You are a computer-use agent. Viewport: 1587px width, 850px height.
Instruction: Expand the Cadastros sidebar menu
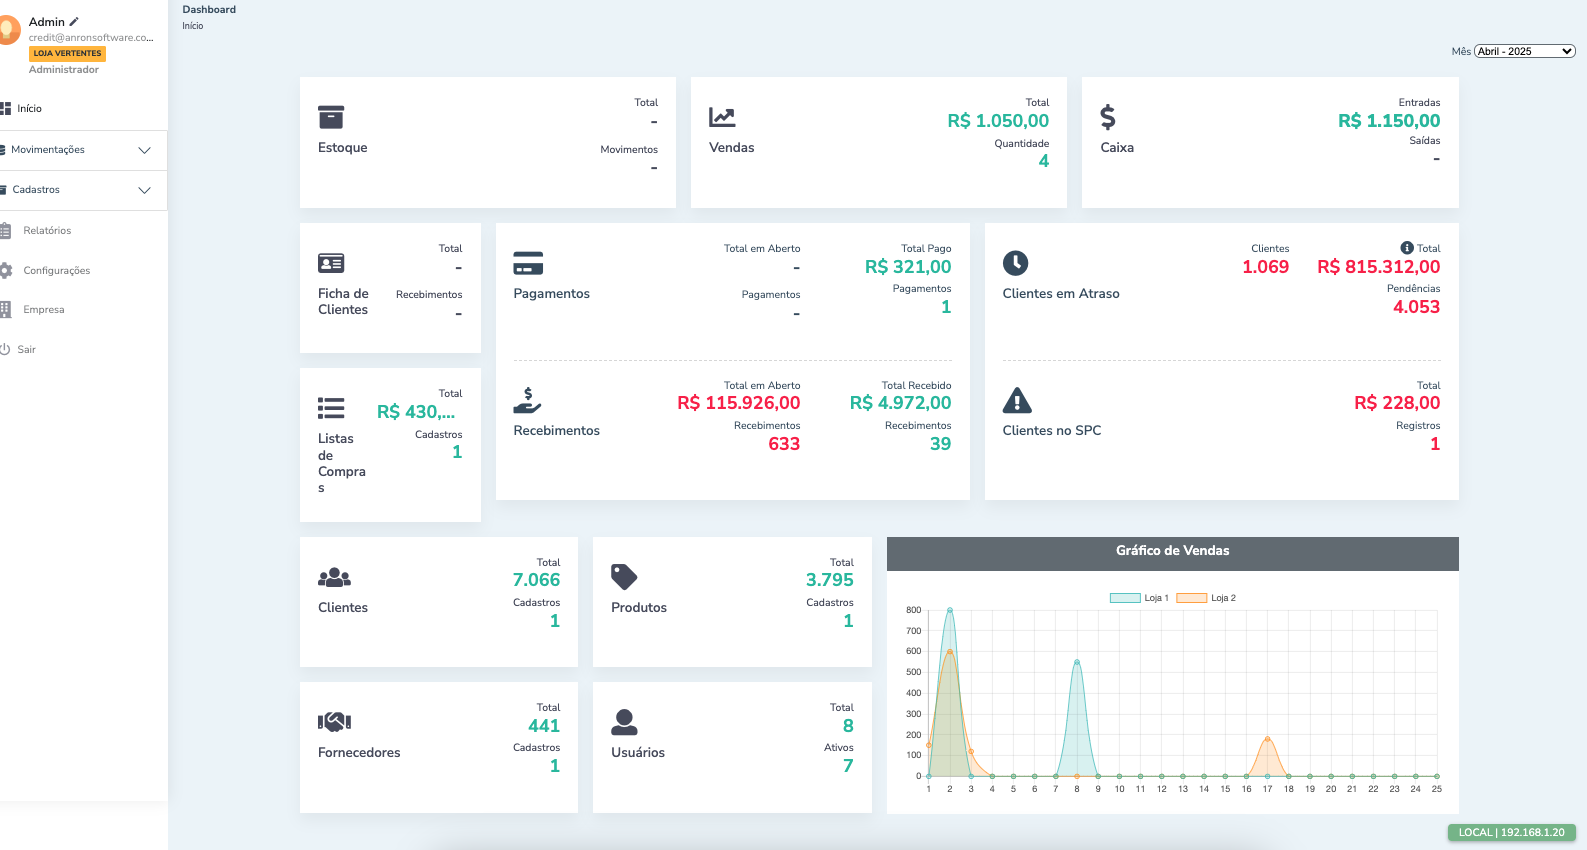click(x=80, y=190)
